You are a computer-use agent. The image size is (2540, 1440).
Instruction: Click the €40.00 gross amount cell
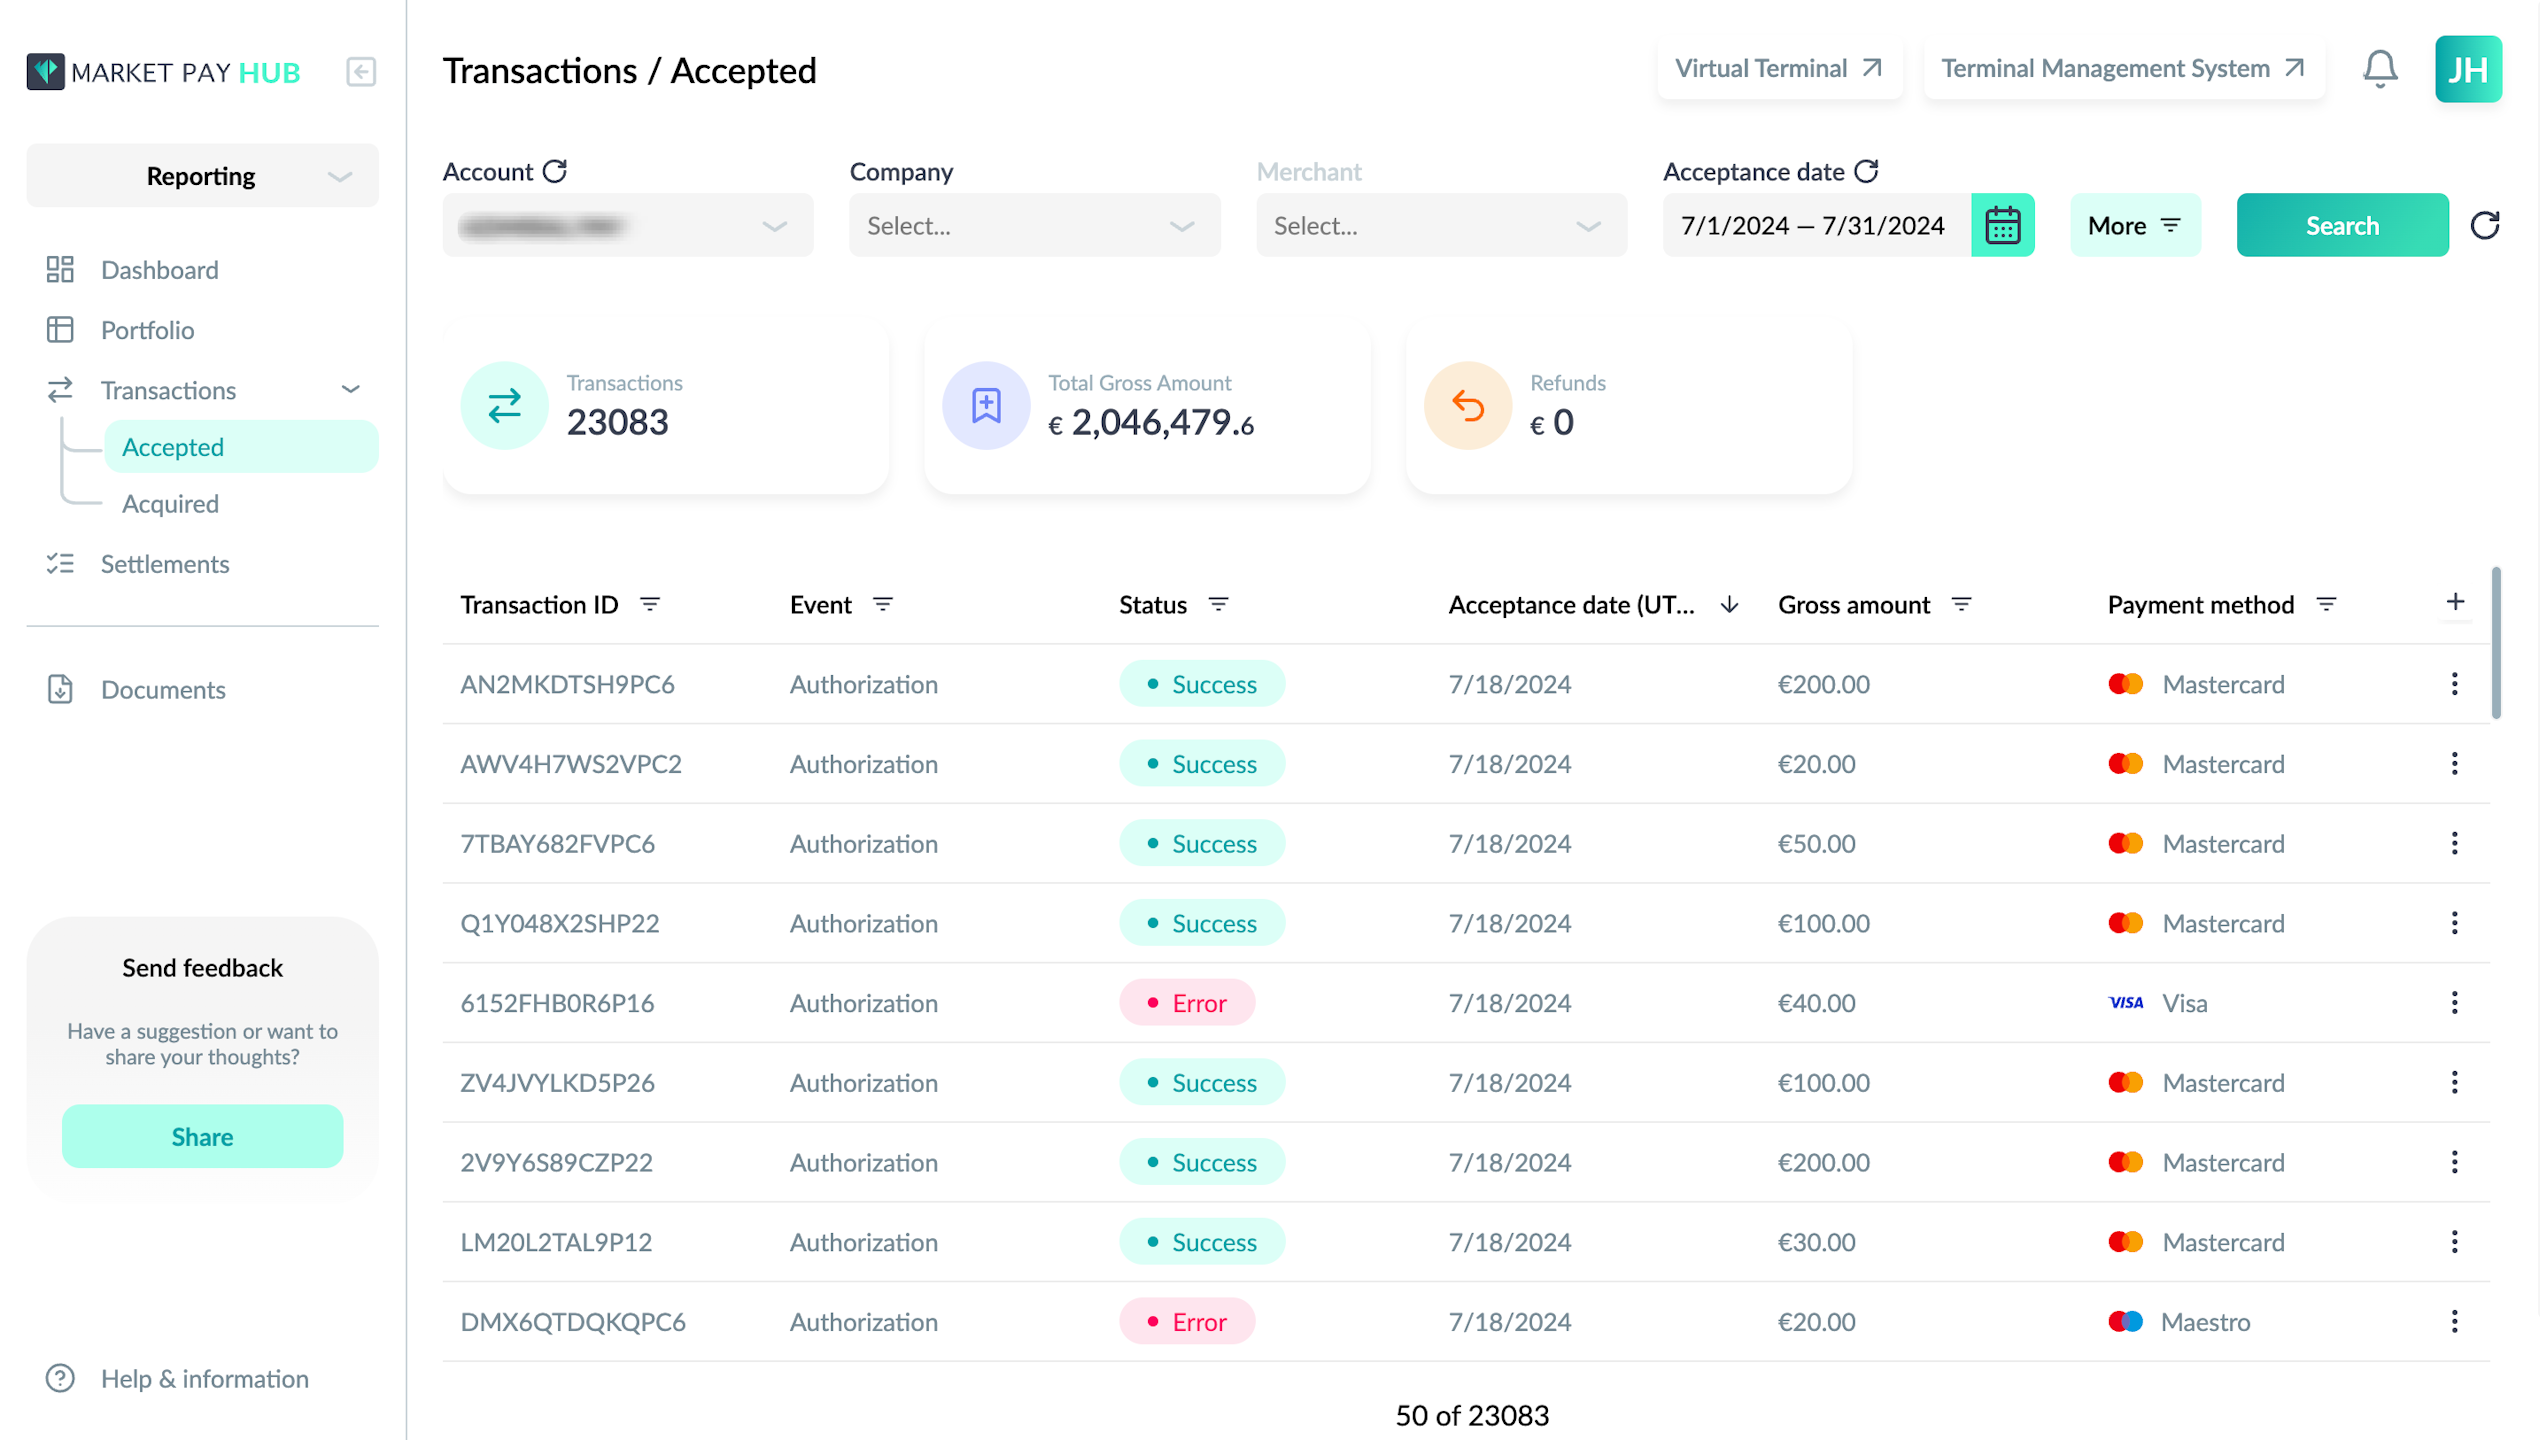coord(1816,1003)
